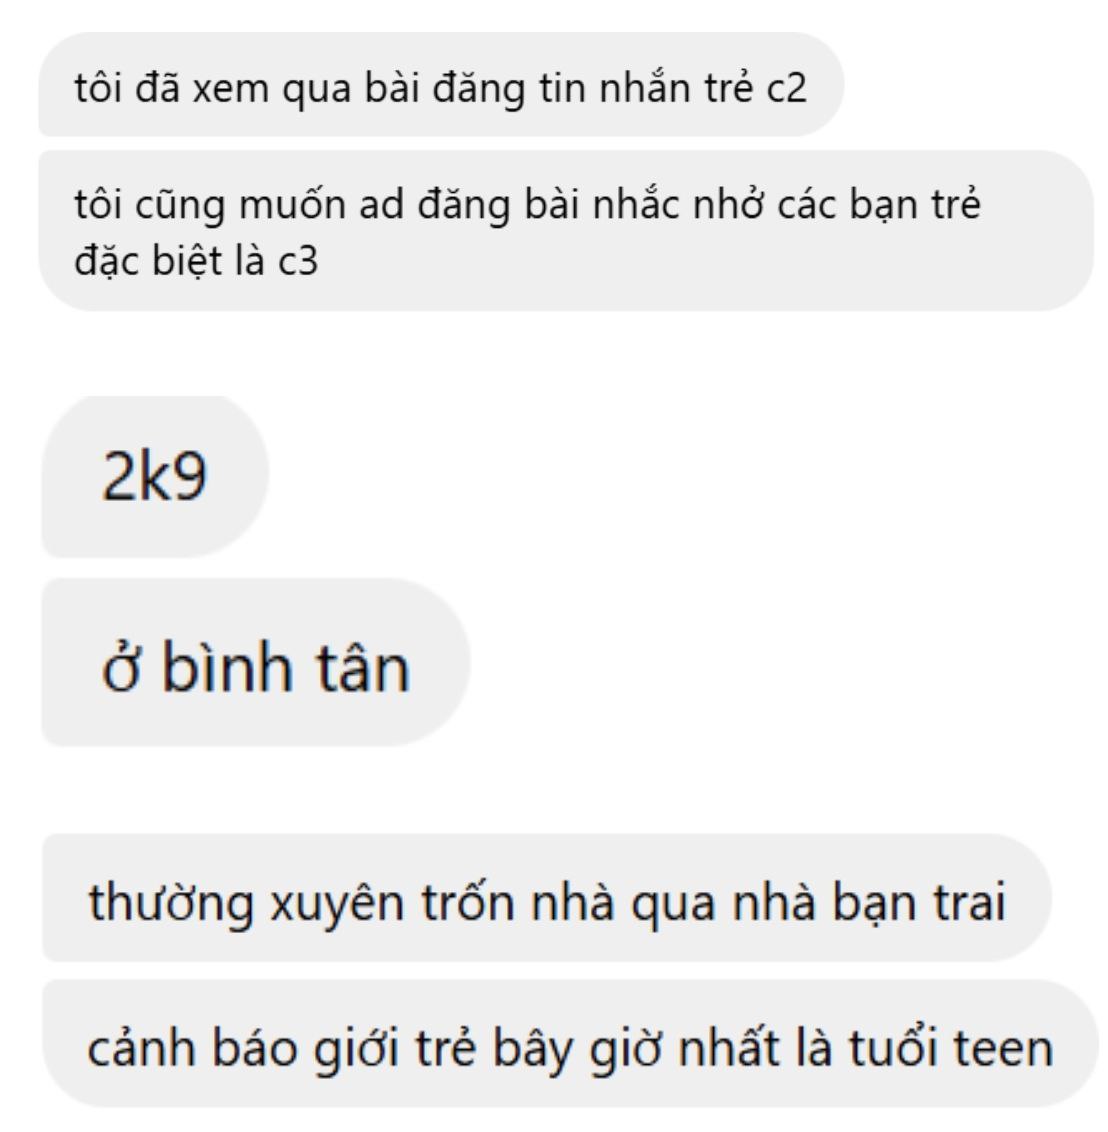This screenshot has height=1132, width=1108.
Task: Click the 'ở bình tân' message bubble
Action: coord(256,663)
